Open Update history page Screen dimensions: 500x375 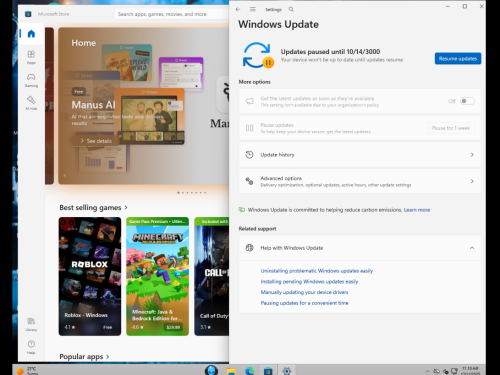click(360, 155)
